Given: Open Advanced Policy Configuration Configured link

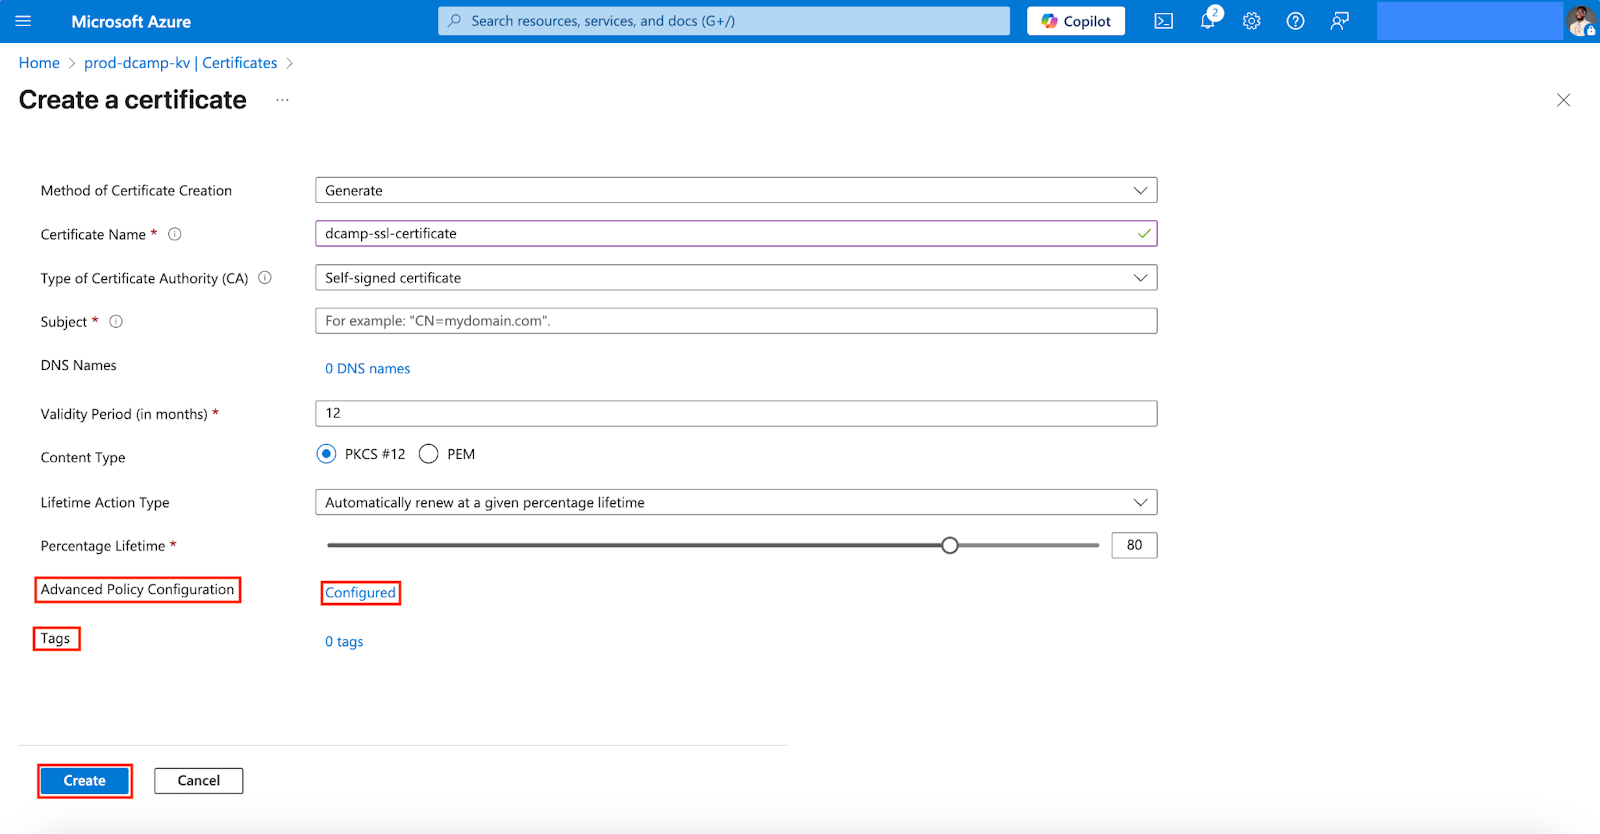Looking at the screenshot, I should click(360, 593).
